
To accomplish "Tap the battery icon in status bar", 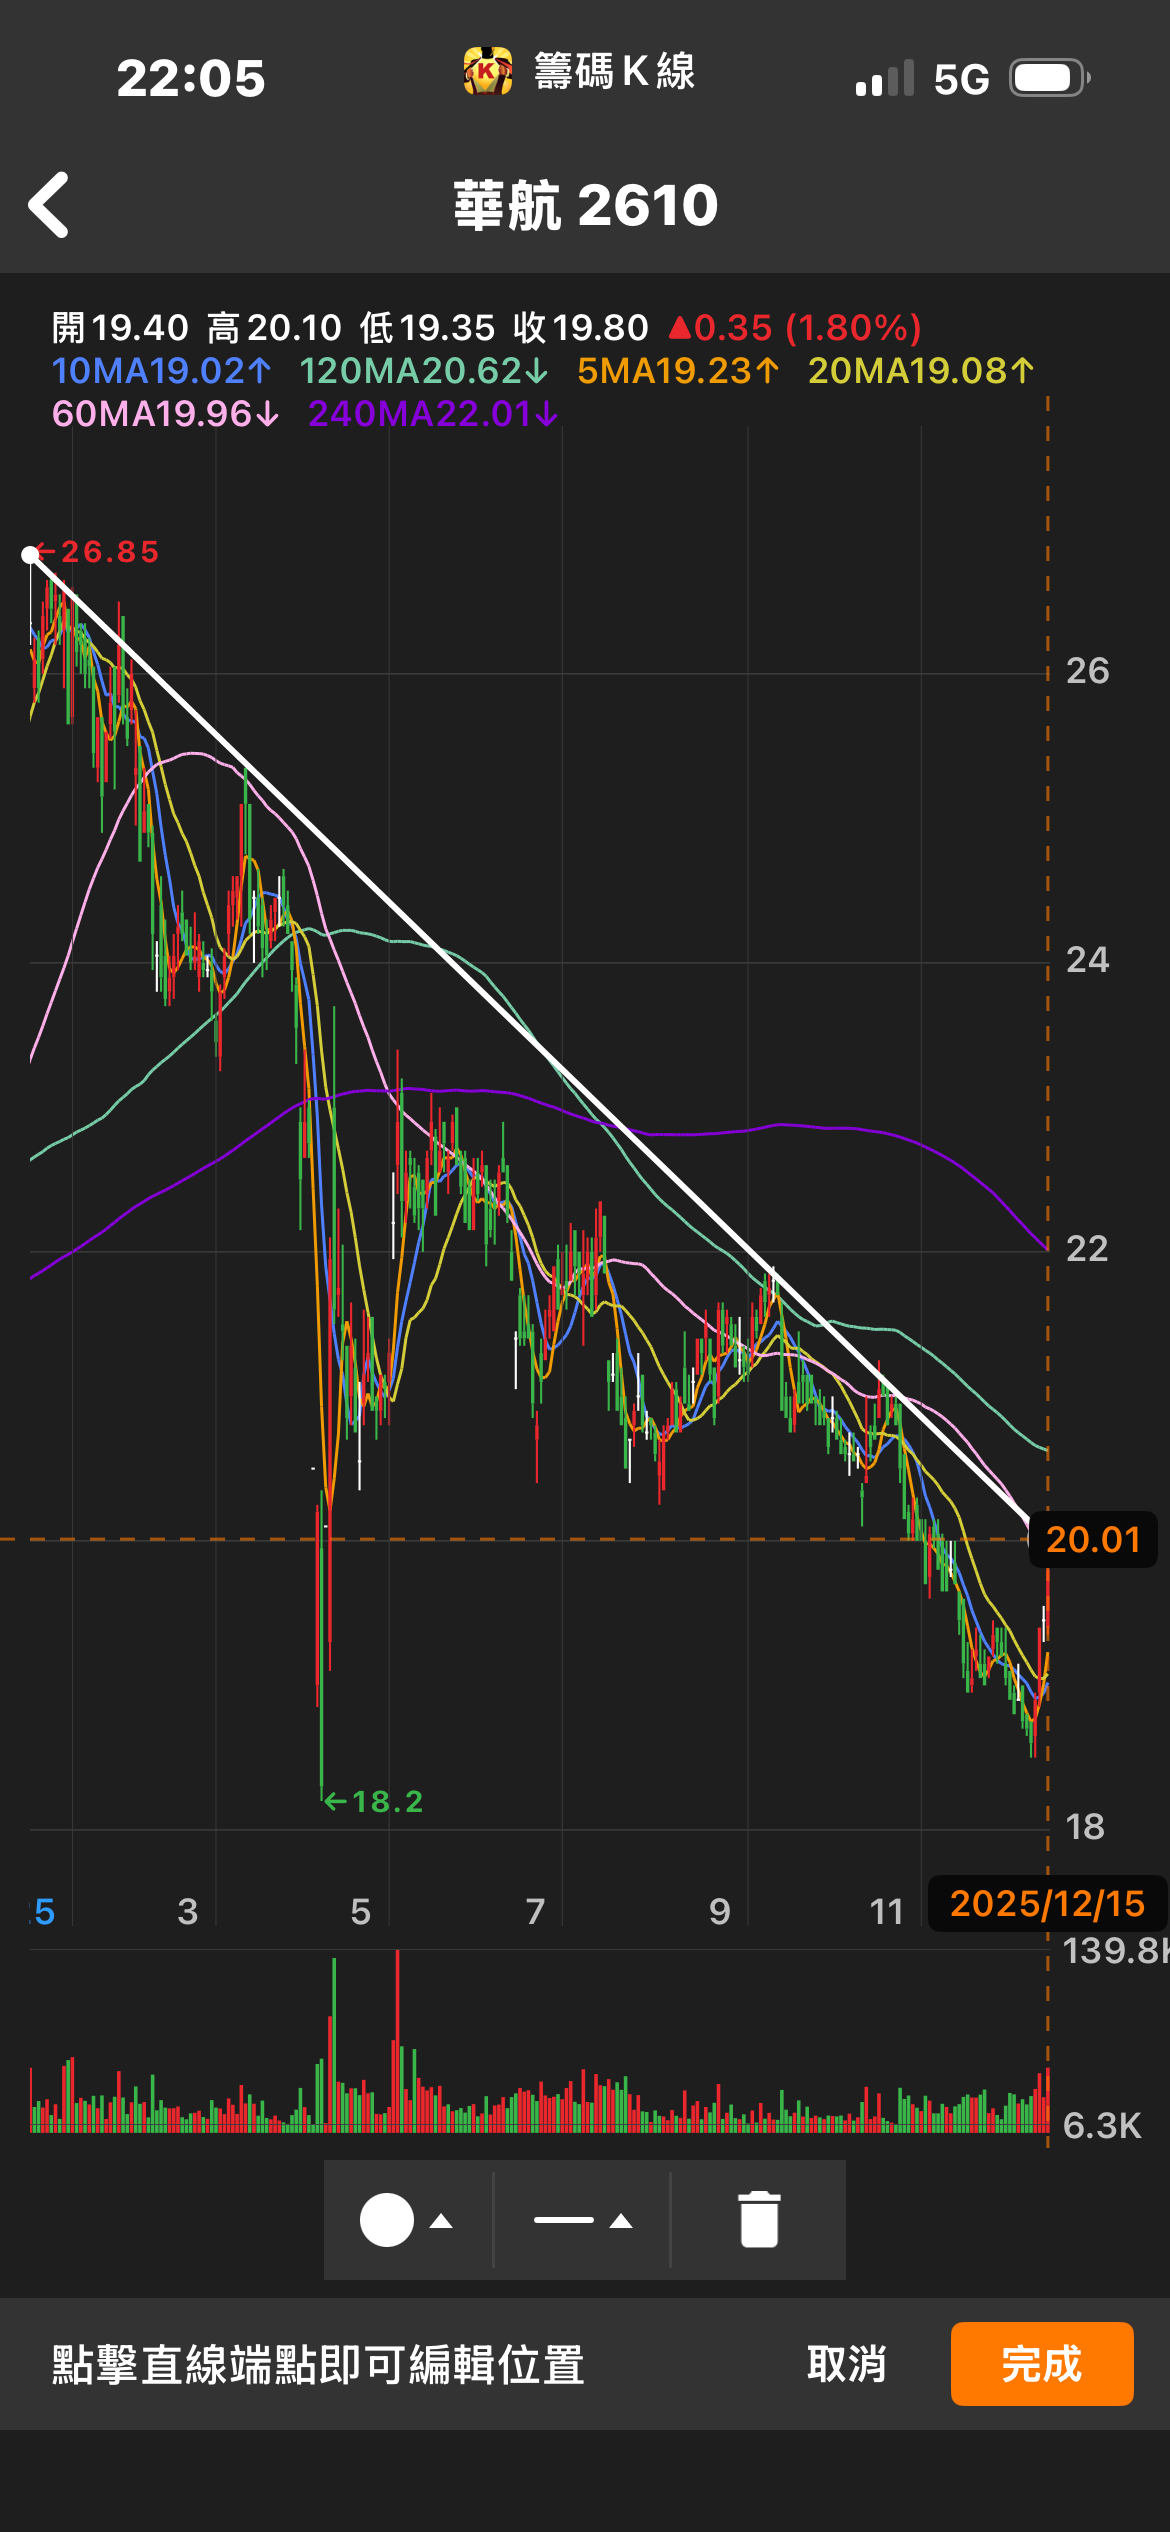I will point(1049,78).
